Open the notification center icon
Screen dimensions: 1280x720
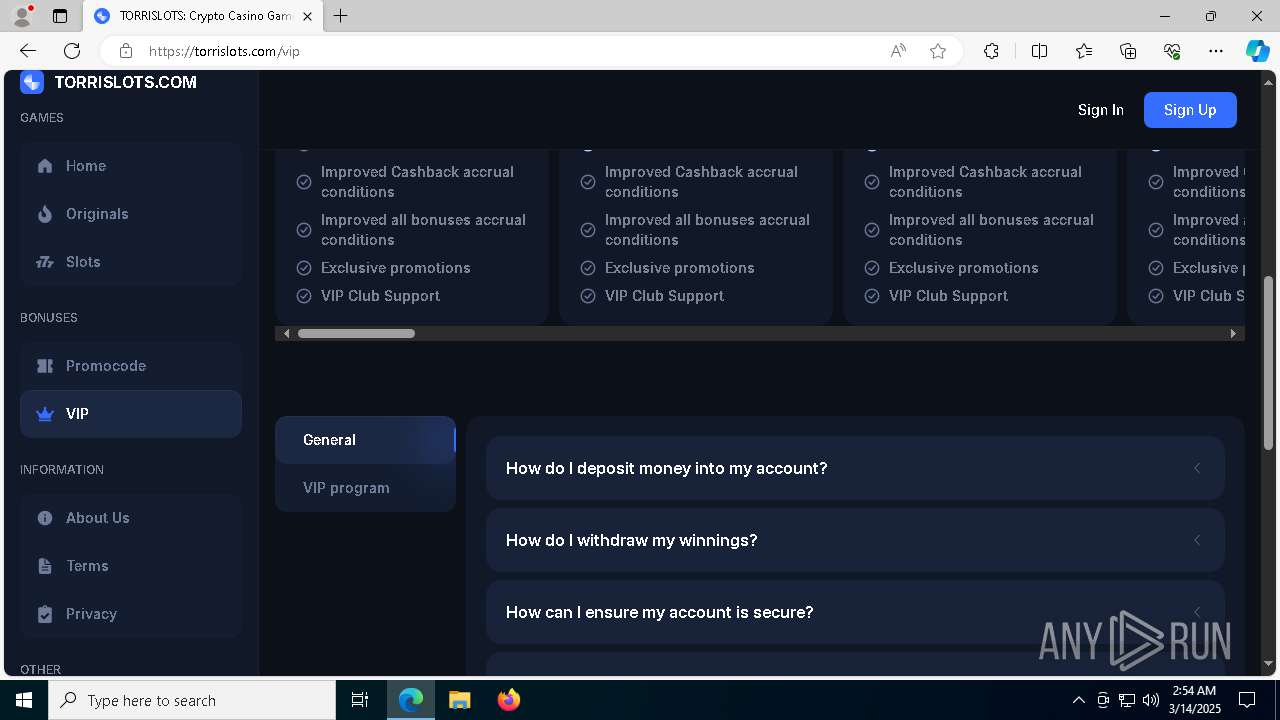coord(1247,700)
